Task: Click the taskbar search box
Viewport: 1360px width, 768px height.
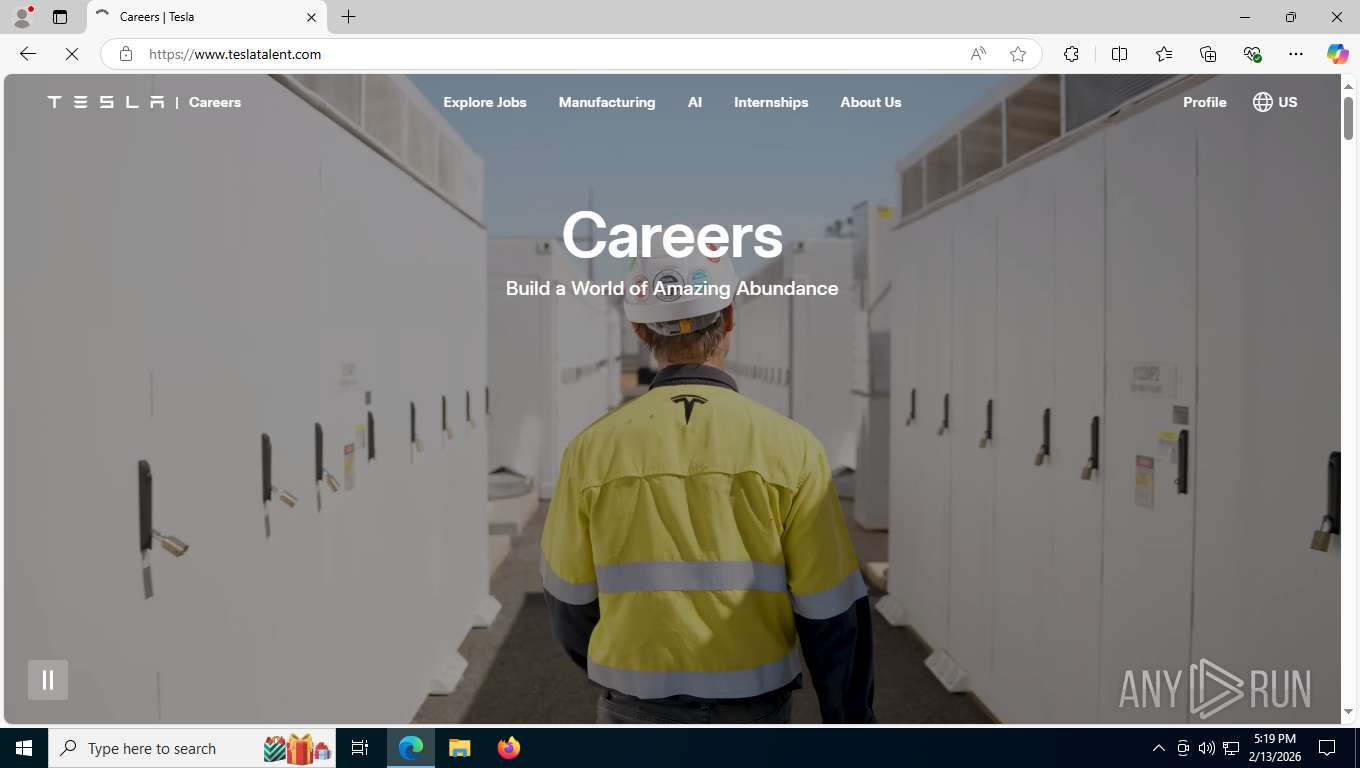Action: tap(193, 748)
